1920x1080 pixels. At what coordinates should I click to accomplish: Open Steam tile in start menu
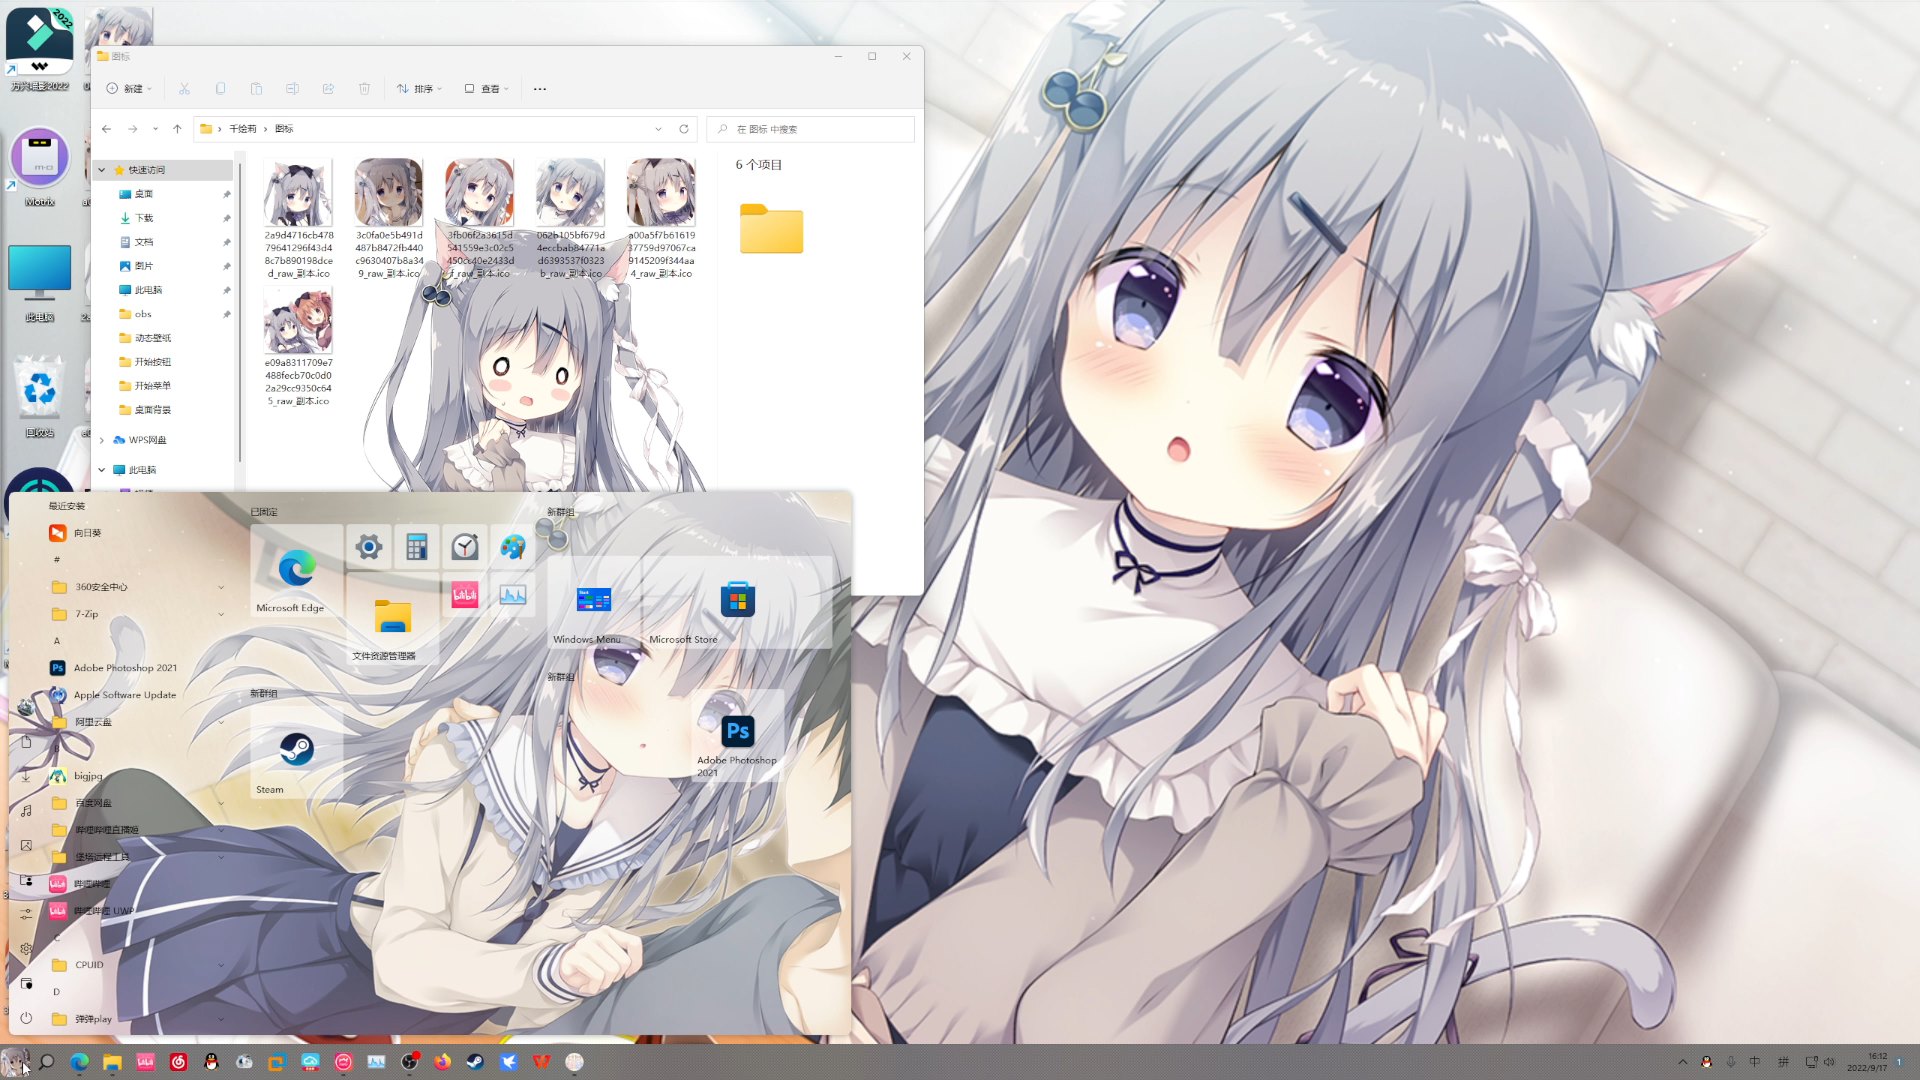(x=296, y=751)
